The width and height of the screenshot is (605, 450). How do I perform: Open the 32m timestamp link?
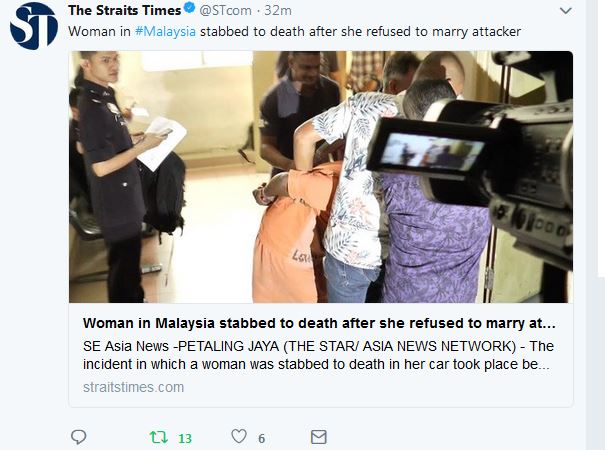278,10
